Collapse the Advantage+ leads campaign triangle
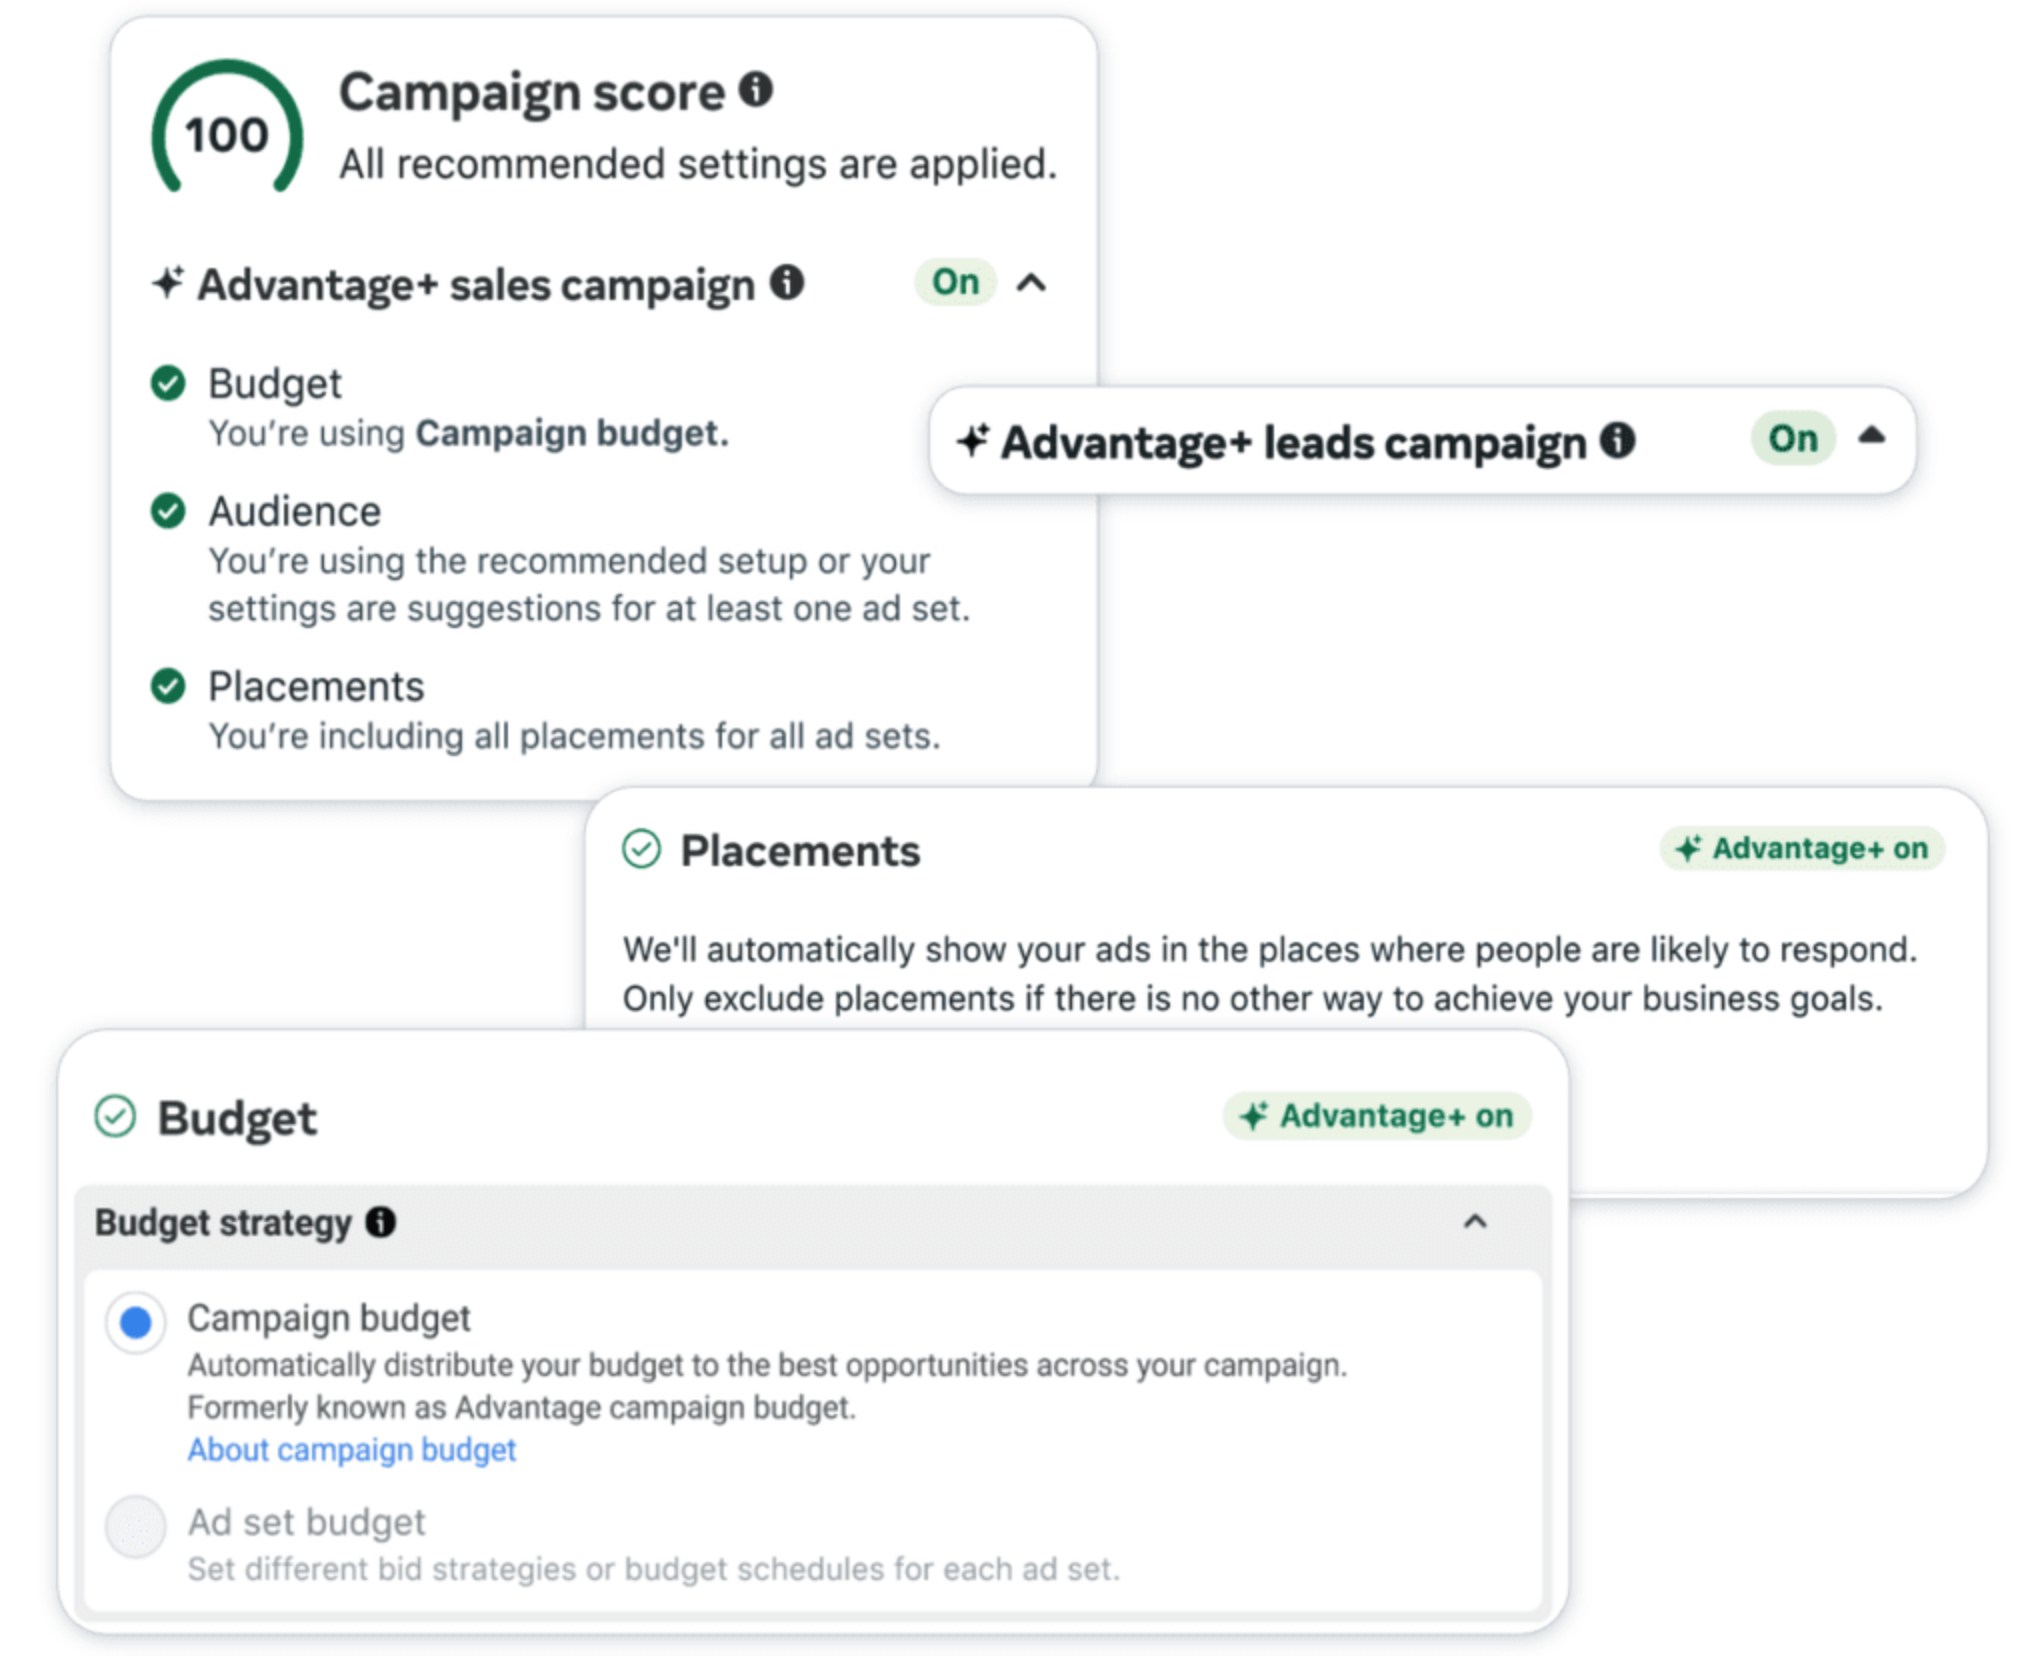The width and height of the screenshot is (2032, 1656). [1872, 435]
